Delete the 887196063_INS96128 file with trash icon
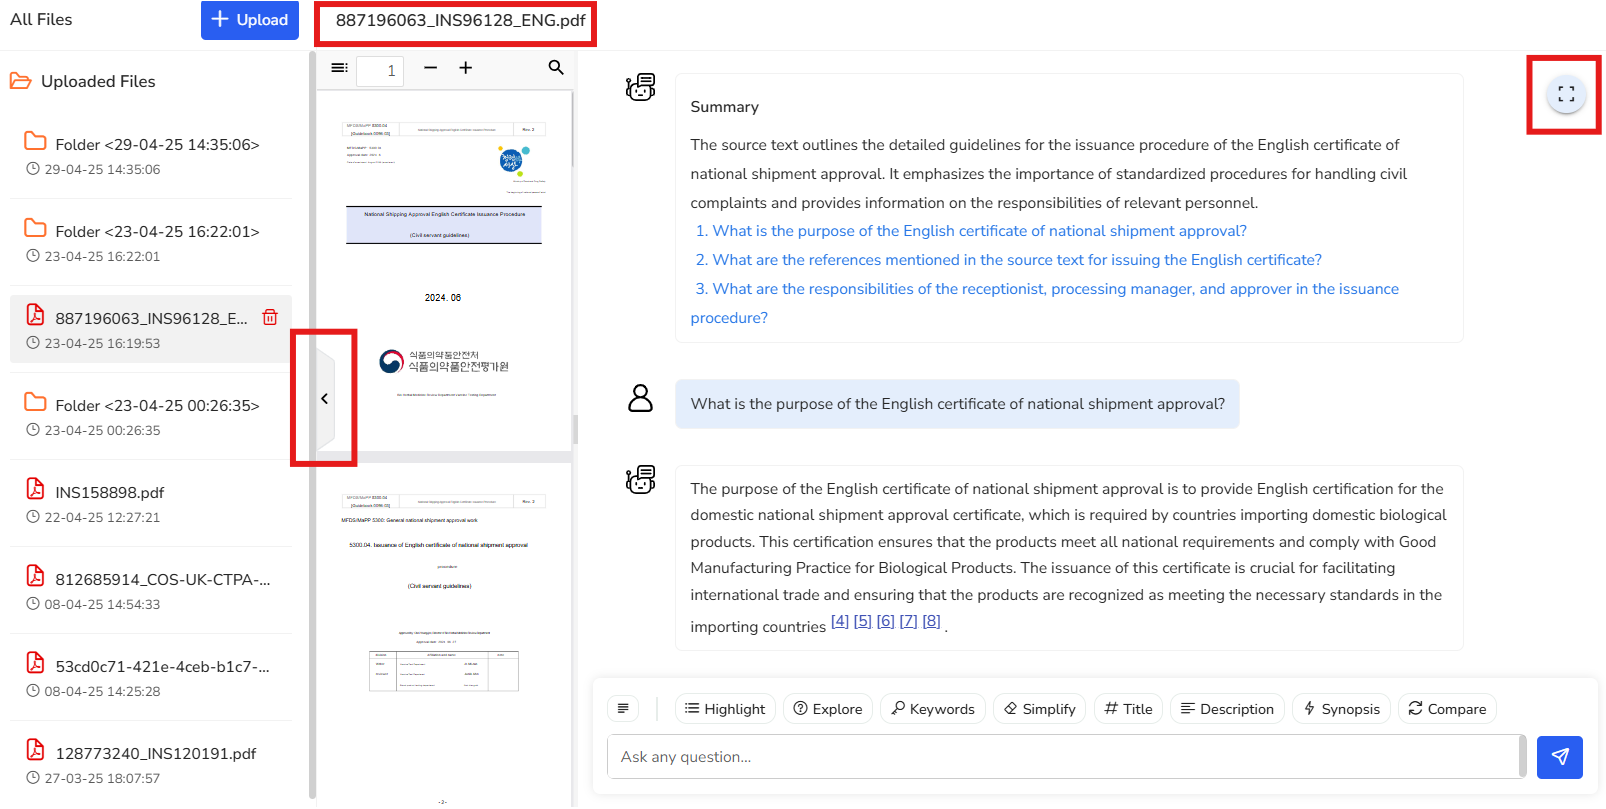This screenshot has height=809, width=1606. coord(270,317)
